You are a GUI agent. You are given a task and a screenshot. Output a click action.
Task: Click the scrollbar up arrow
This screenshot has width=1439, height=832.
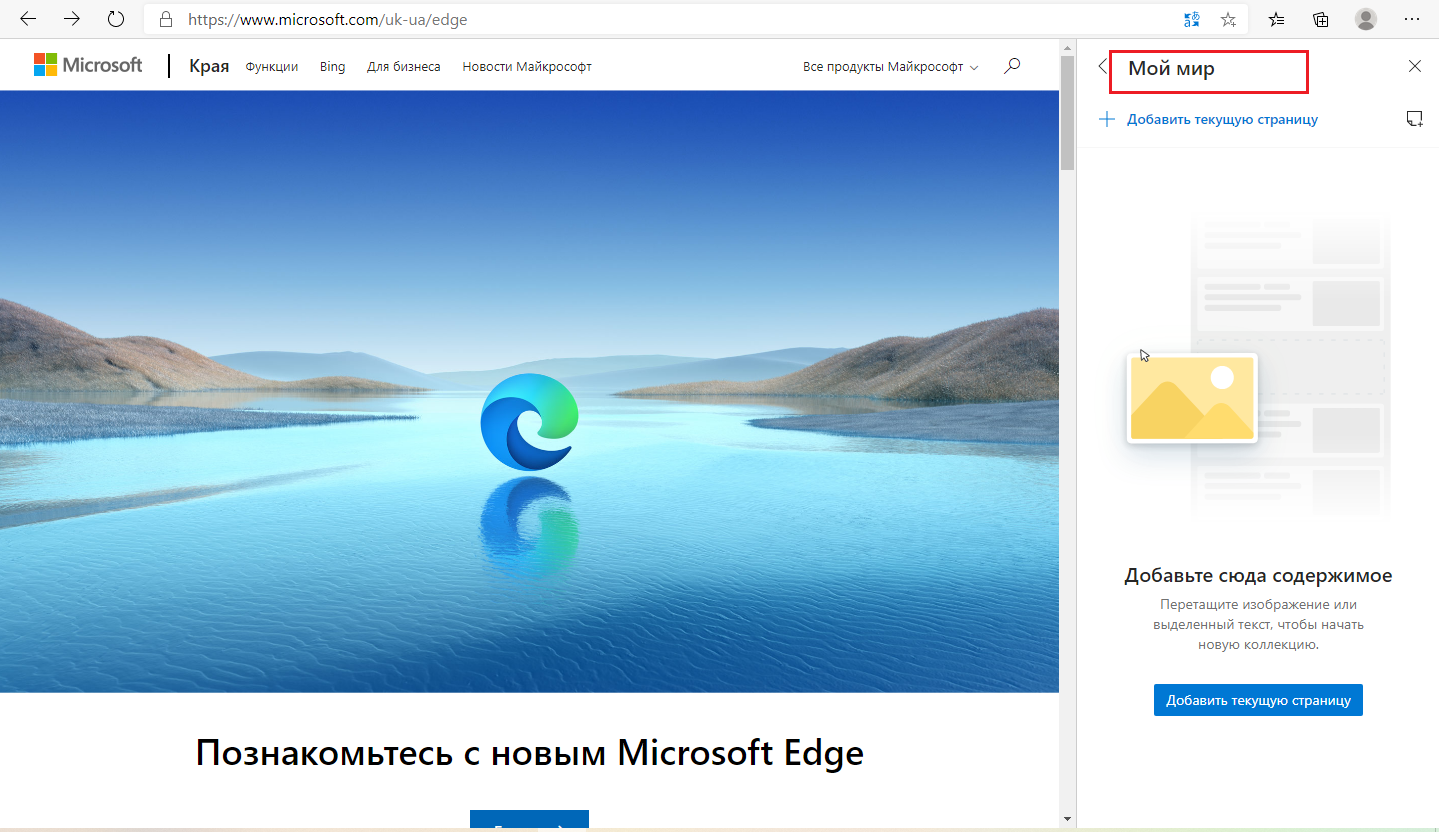pyautogui.click(x=1067, y=46)
